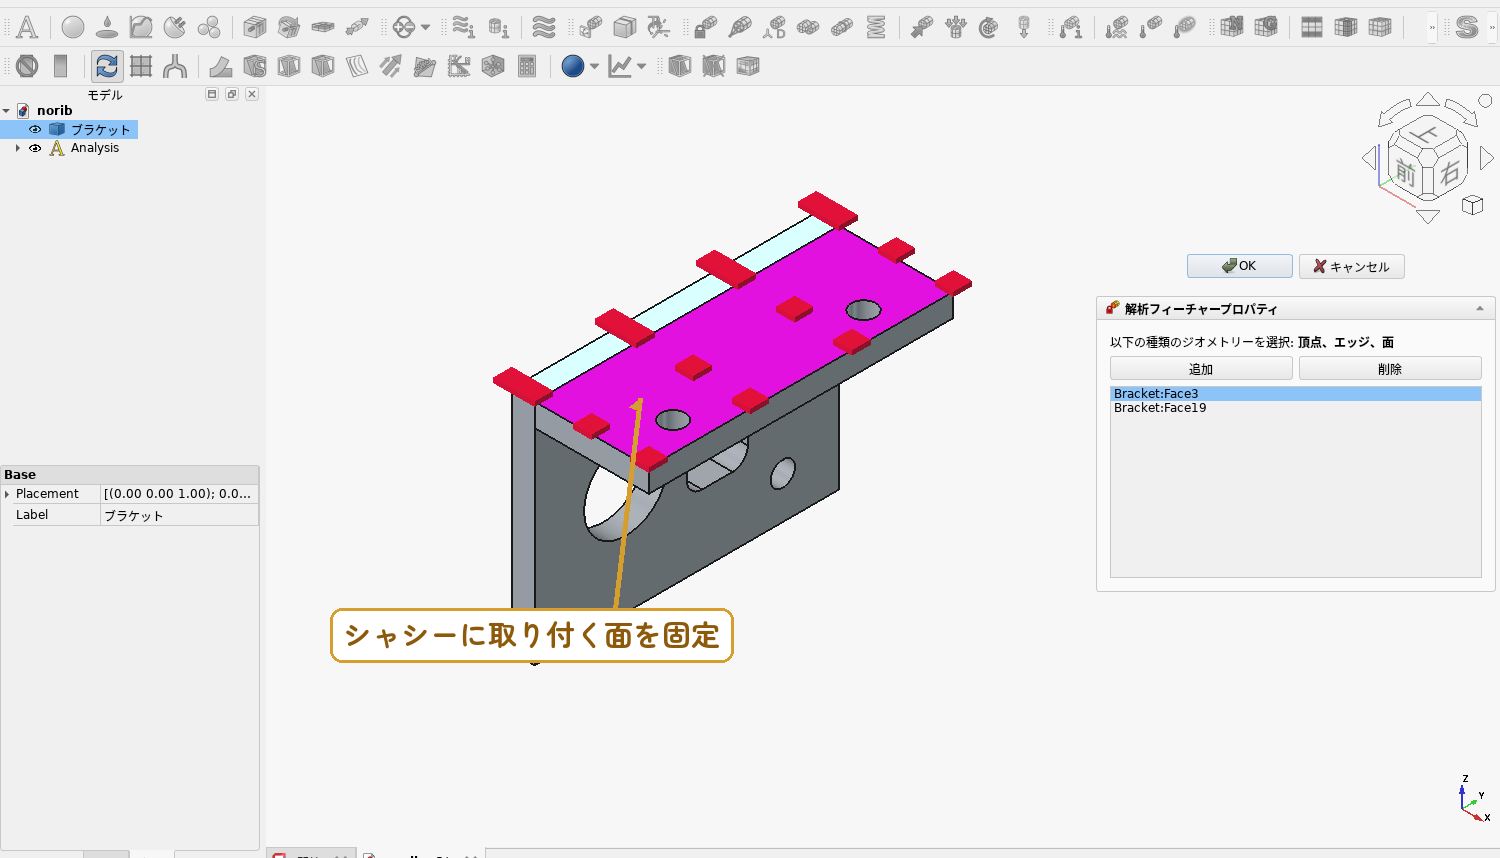Add beam rotation element geometry

289,27
